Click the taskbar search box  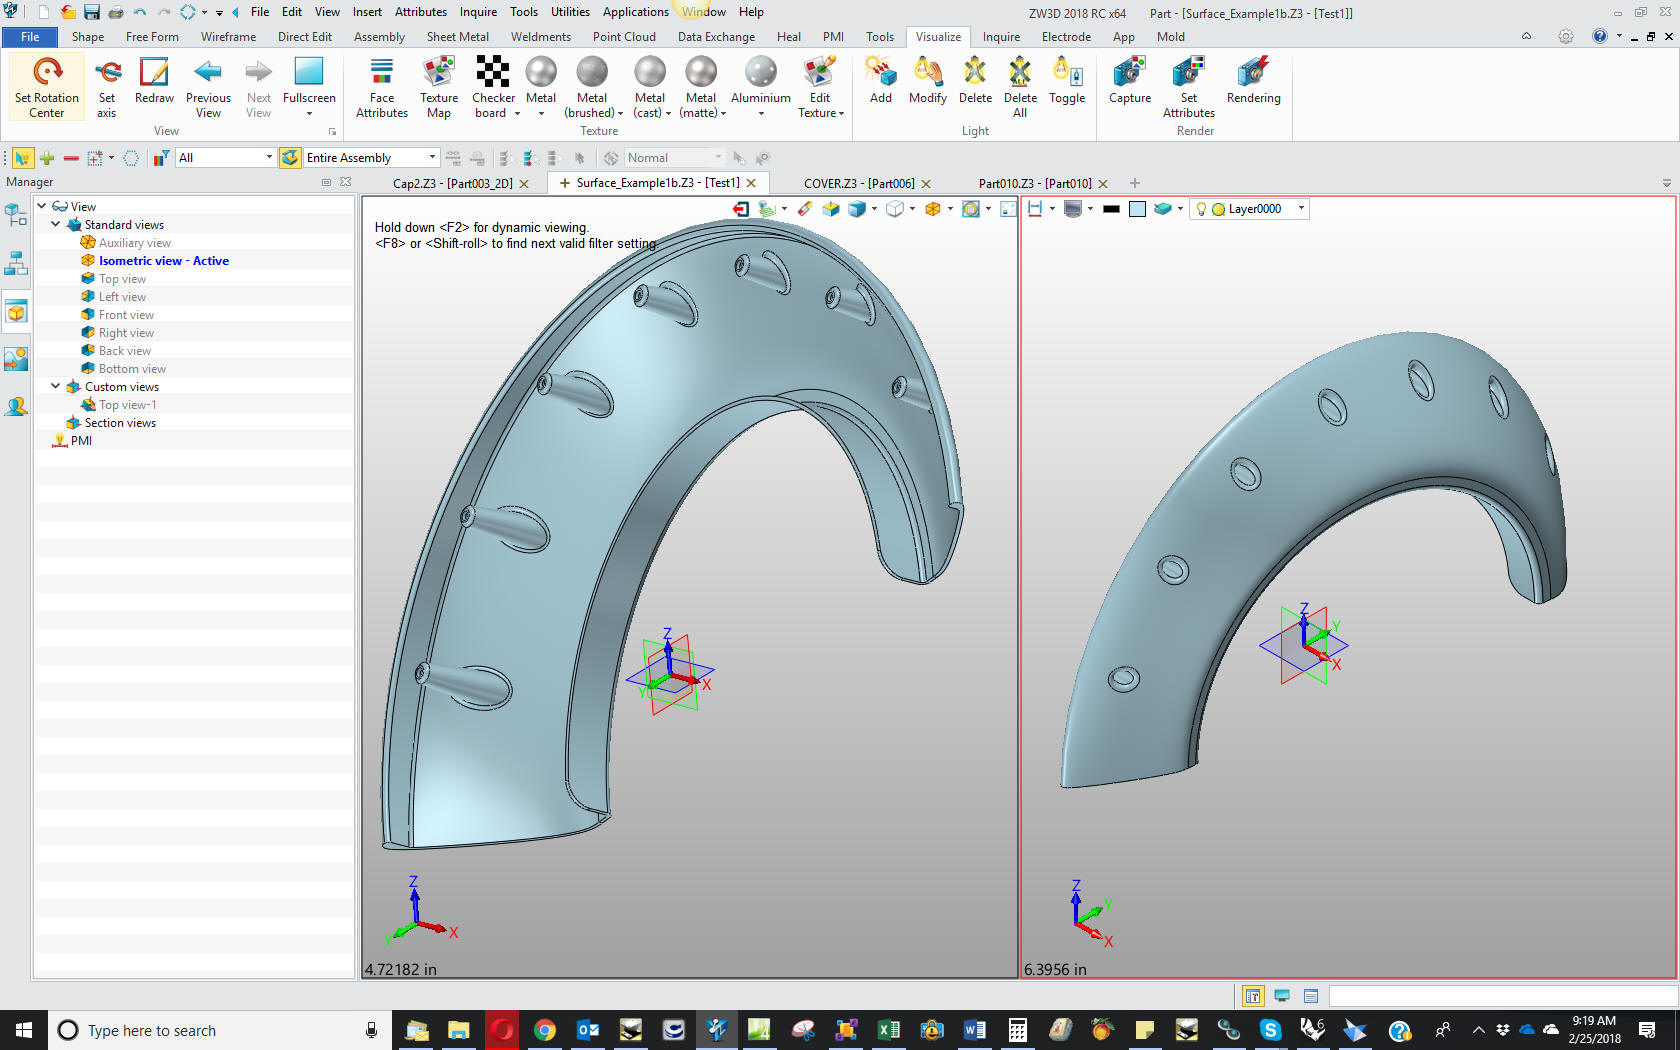point(220,1030)
